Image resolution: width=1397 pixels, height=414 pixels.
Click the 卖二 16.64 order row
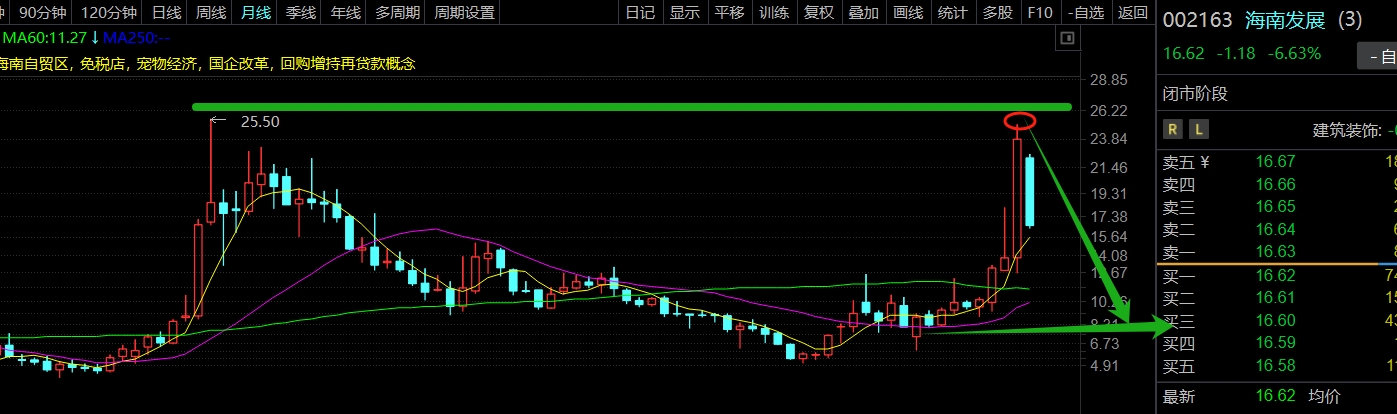pyautogui.click(x=1279, y=228)
